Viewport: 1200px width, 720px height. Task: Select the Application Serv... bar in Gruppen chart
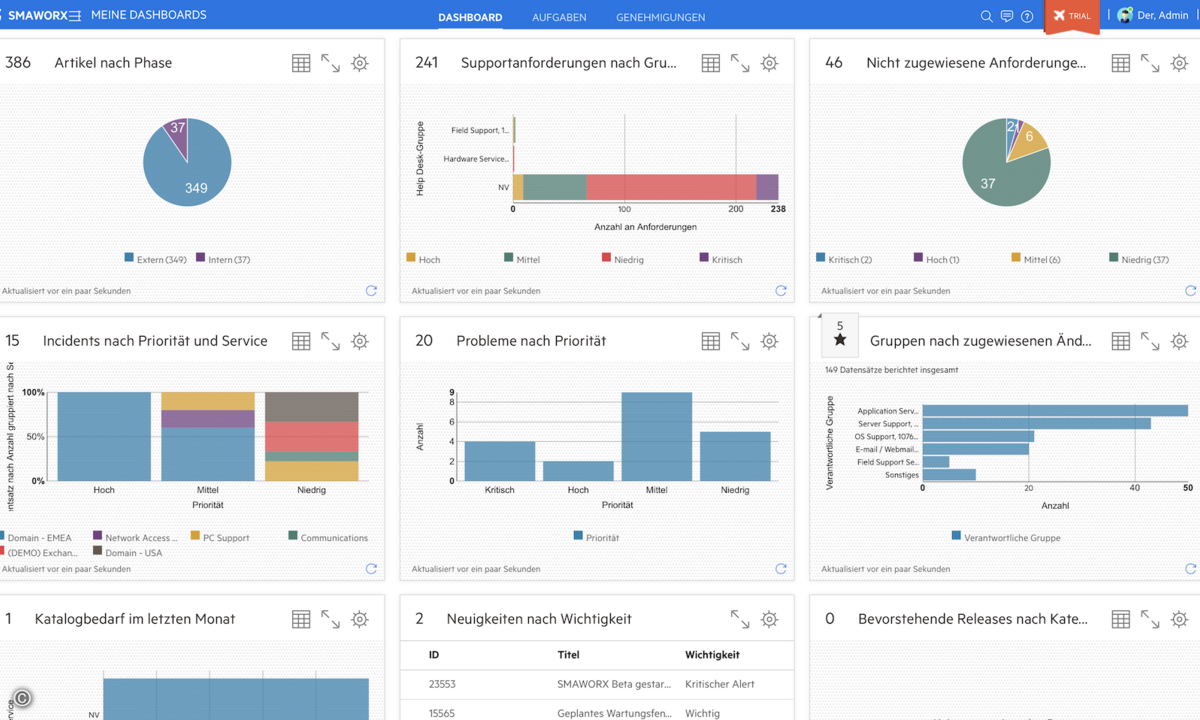[1055, 411]
